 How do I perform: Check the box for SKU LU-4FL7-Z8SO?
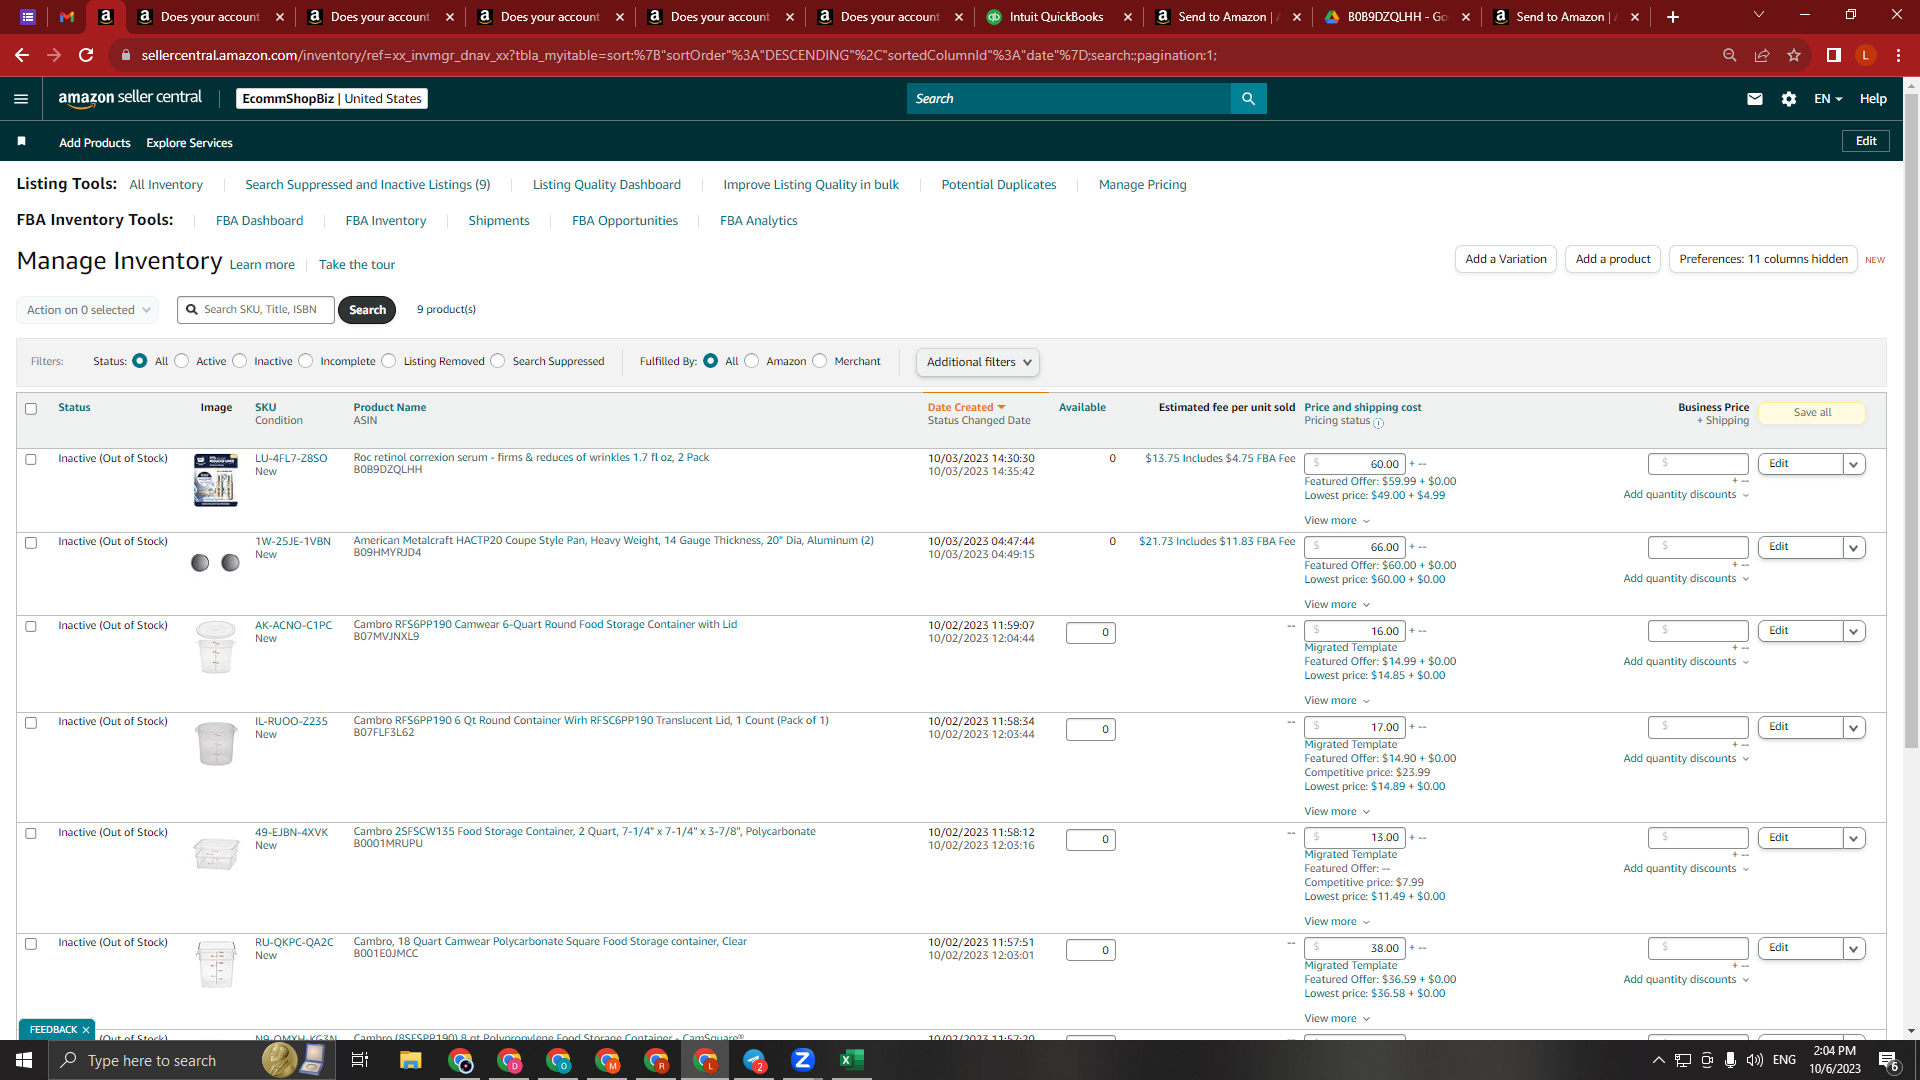(x=31, y=460)
